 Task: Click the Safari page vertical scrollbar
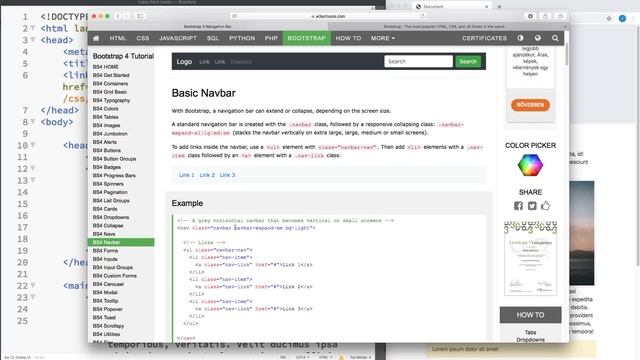pyautogui.click(x=567, y=55)
